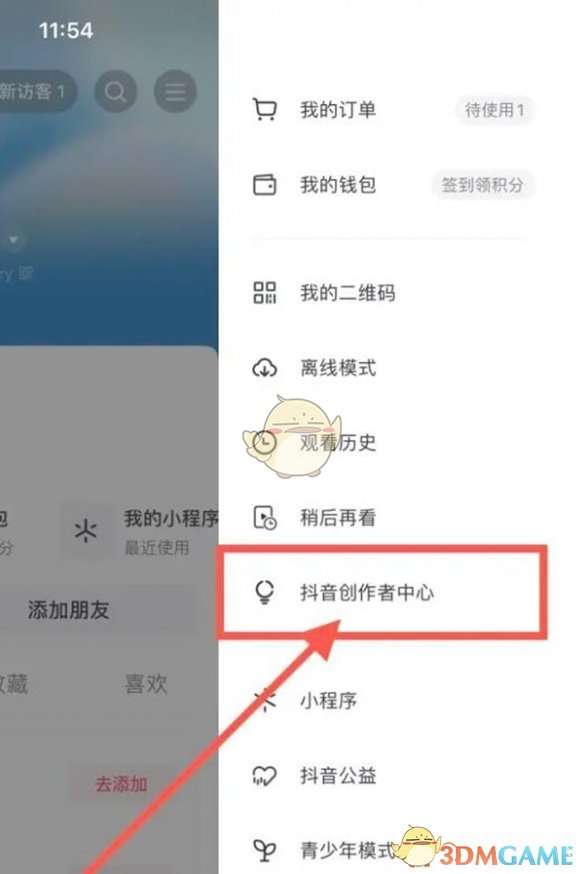Screen dimensions: 584x874
Task: Tap the 签到领积分 badge on wallet
Action: coord(483,184)
